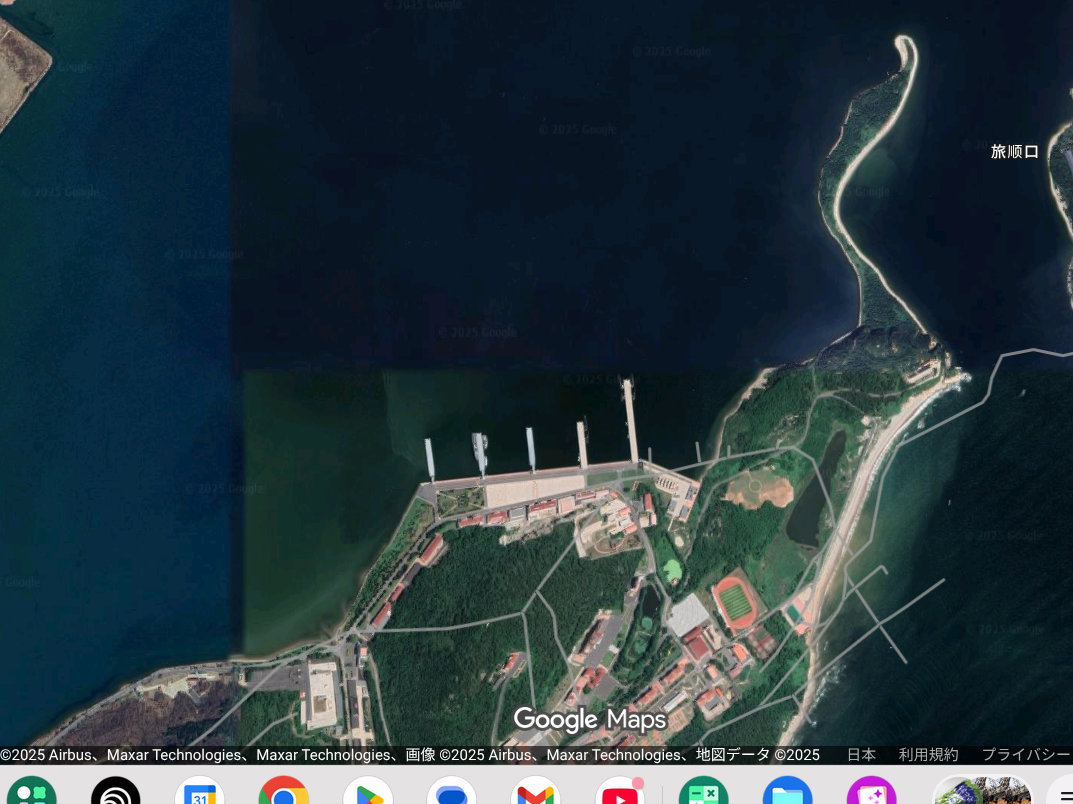Image resolution: width=1073 pixels, height=804 pixels.
Task: Launch the YouTube app
Action: coord(620,793)
